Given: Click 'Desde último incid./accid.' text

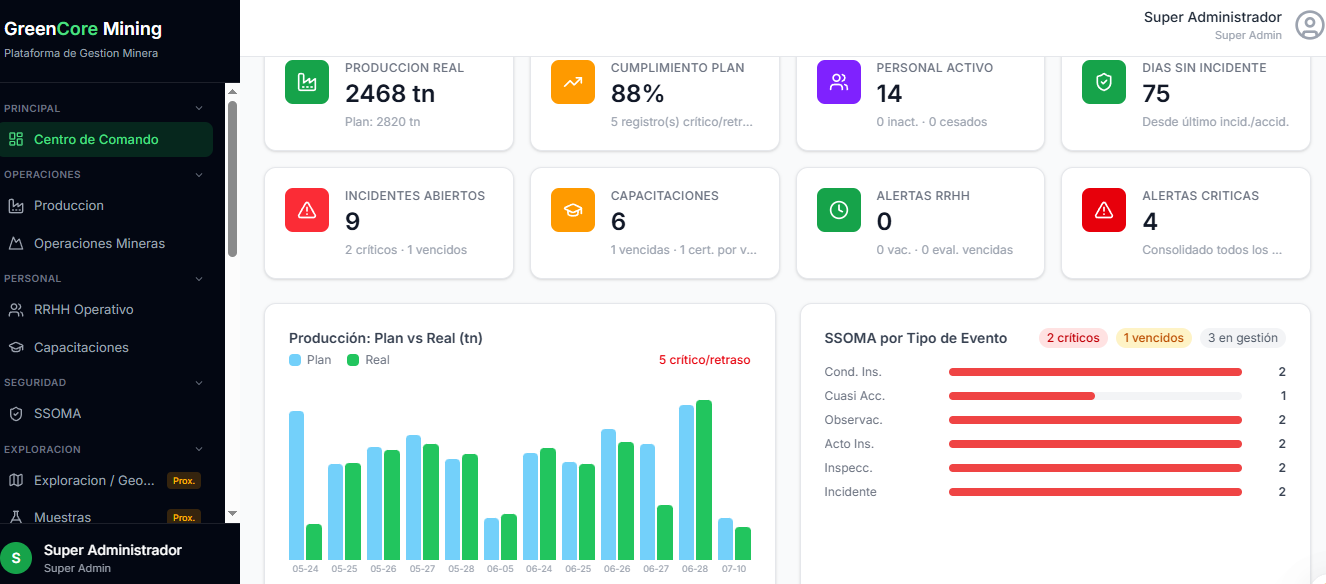Looking at the screenshot, I should 1215,122.
